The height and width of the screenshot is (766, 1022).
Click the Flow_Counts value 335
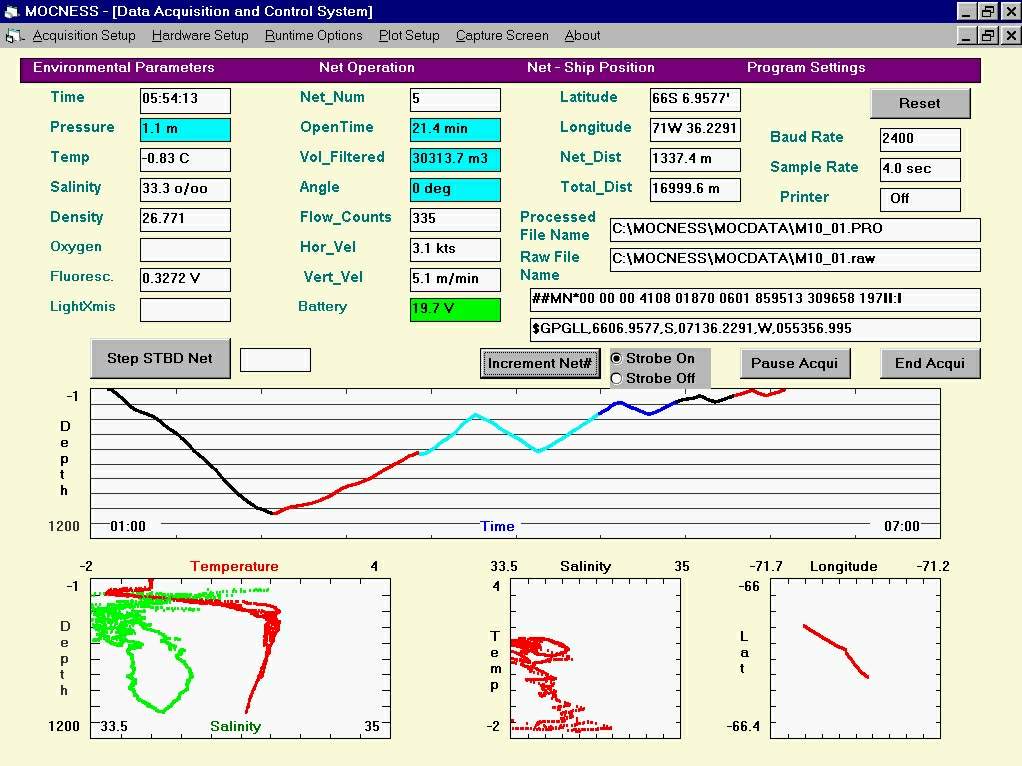point(455,219)
